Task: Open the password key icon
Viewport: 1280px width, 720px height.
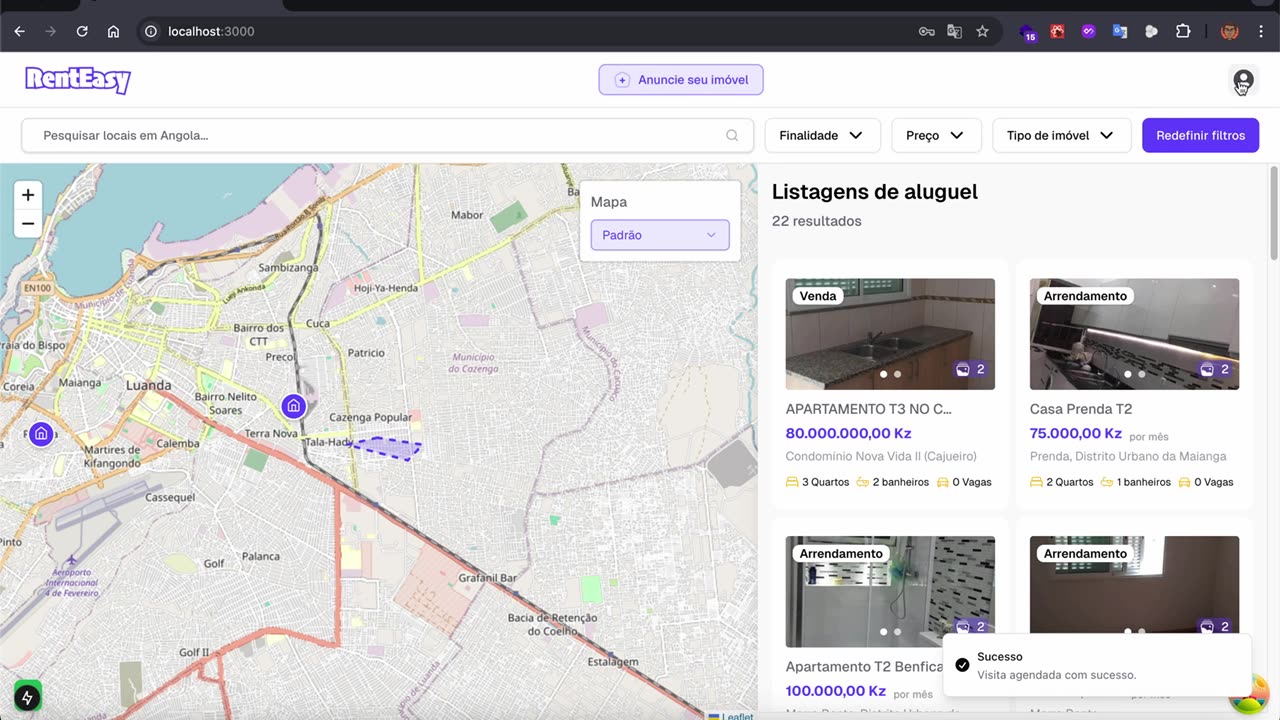Action: (x=926, y=31)
